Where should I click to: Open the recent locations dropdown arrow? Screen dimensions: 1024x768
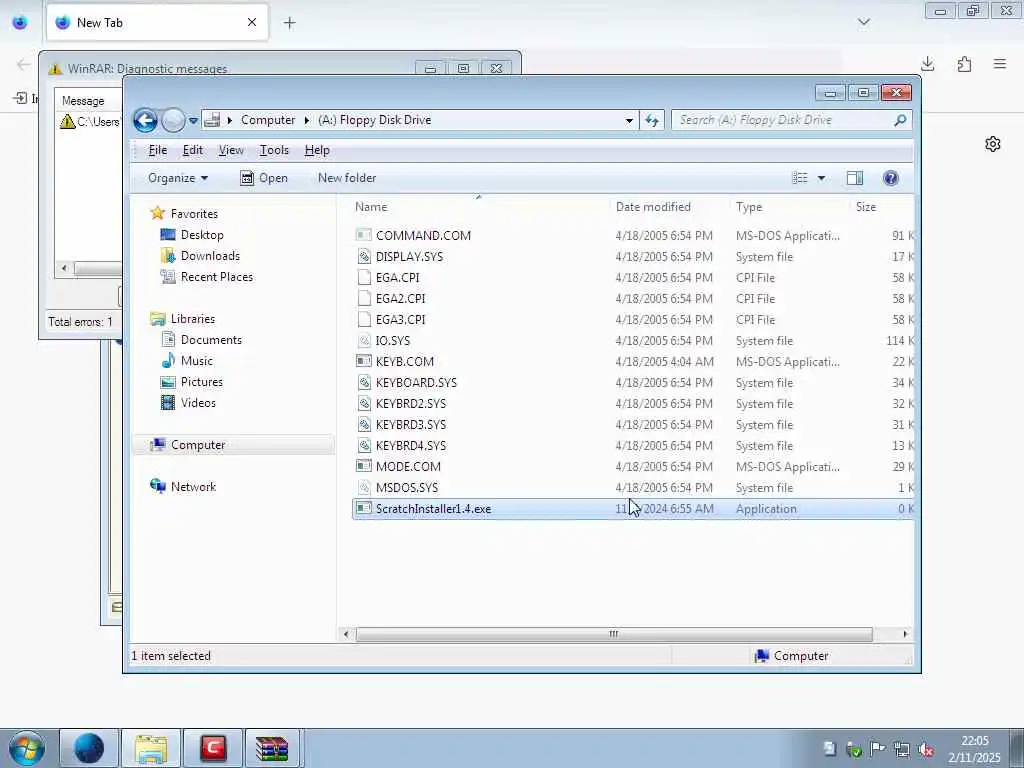click(193, 121)
